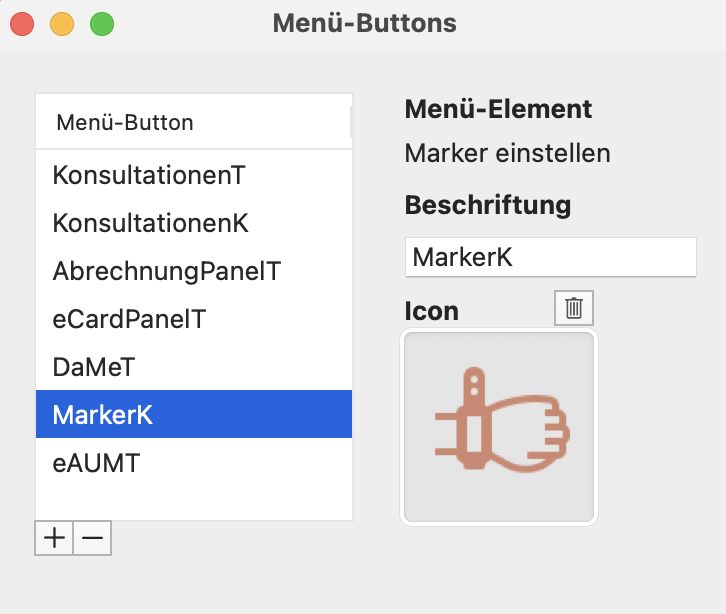Image resolution: width=726 pixels, height=614 pixels.
Task: Click the Menü-Buttons title bar
Action: click(364, 23)
